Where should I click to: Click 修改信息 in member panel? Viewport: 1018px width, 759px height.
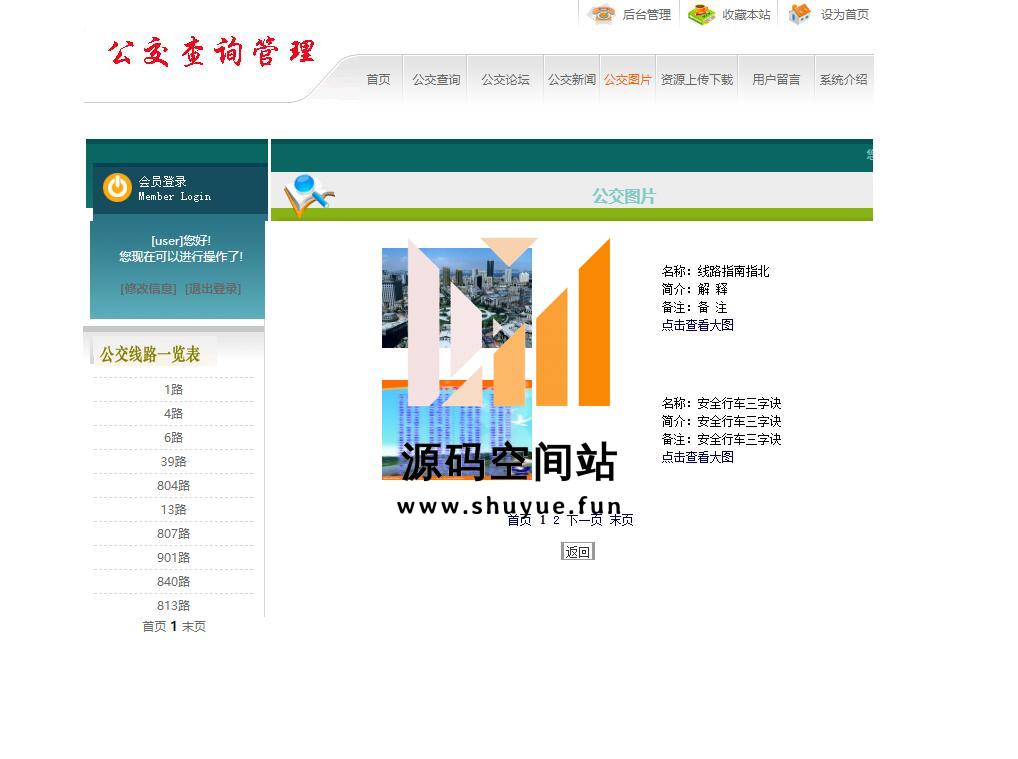[x=149, y=288]
